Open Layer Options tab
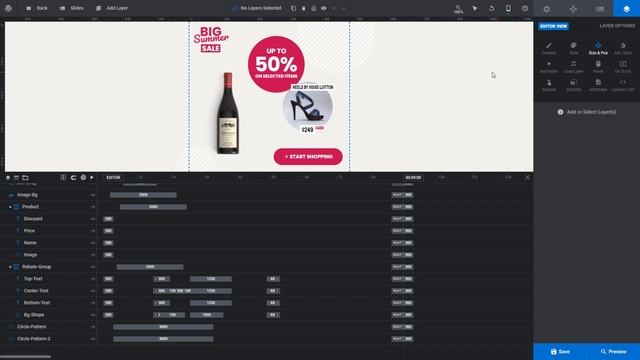Screen dimensions: 640x360 [627, 9]
